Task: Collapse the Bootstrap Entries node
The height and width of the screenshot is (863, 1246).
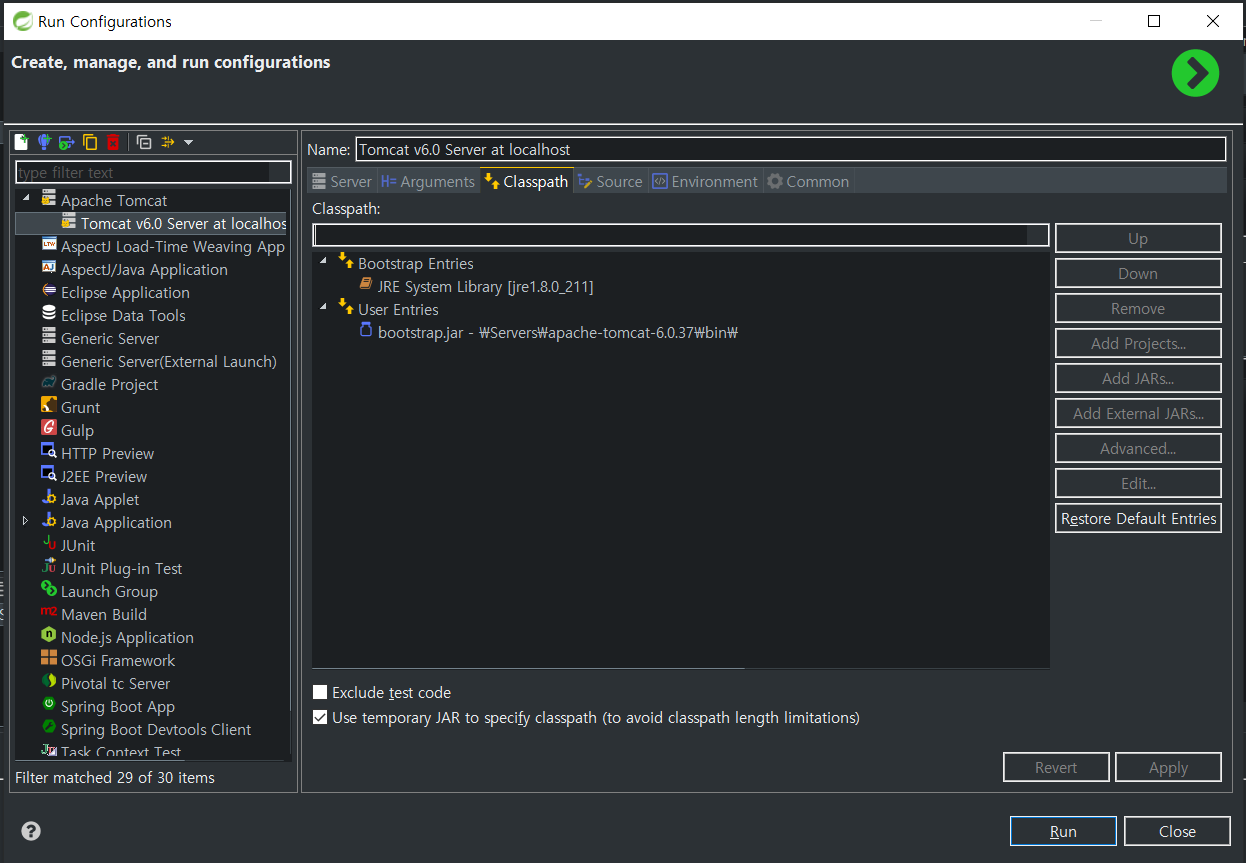Action: (324, 262)
